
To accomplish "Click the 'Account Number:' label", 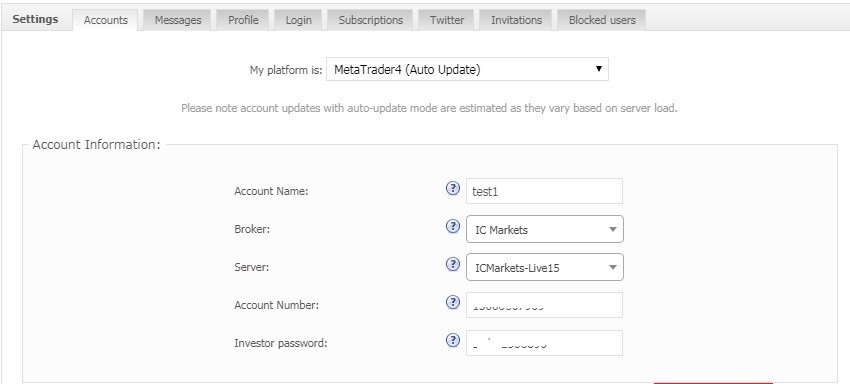I will [276, 305].
